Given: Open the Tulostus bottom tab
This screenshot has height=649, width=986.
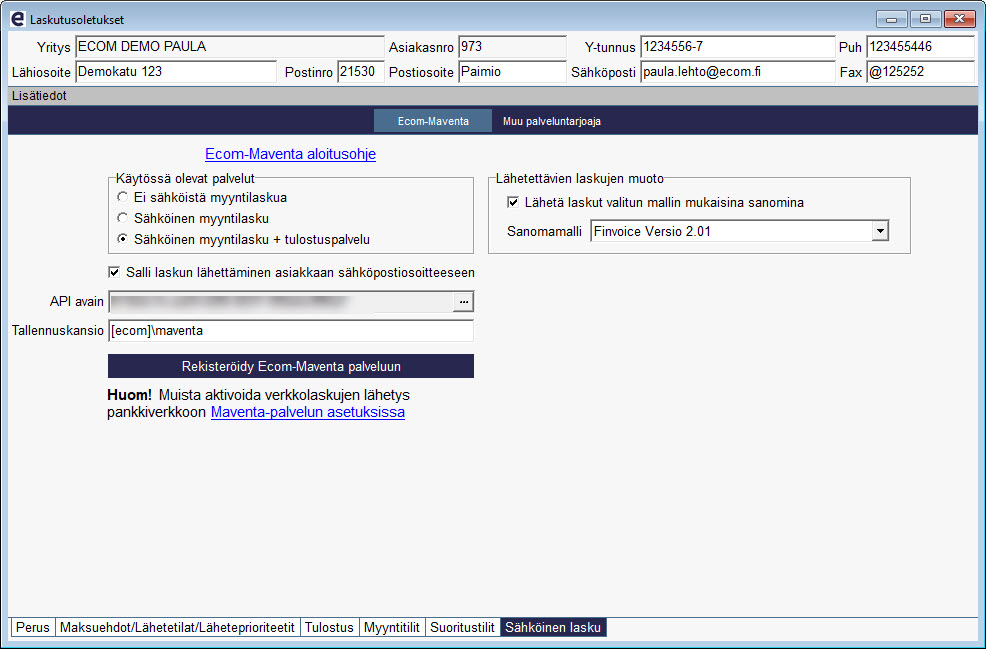Looking at the screenshot, I should 330,628.
